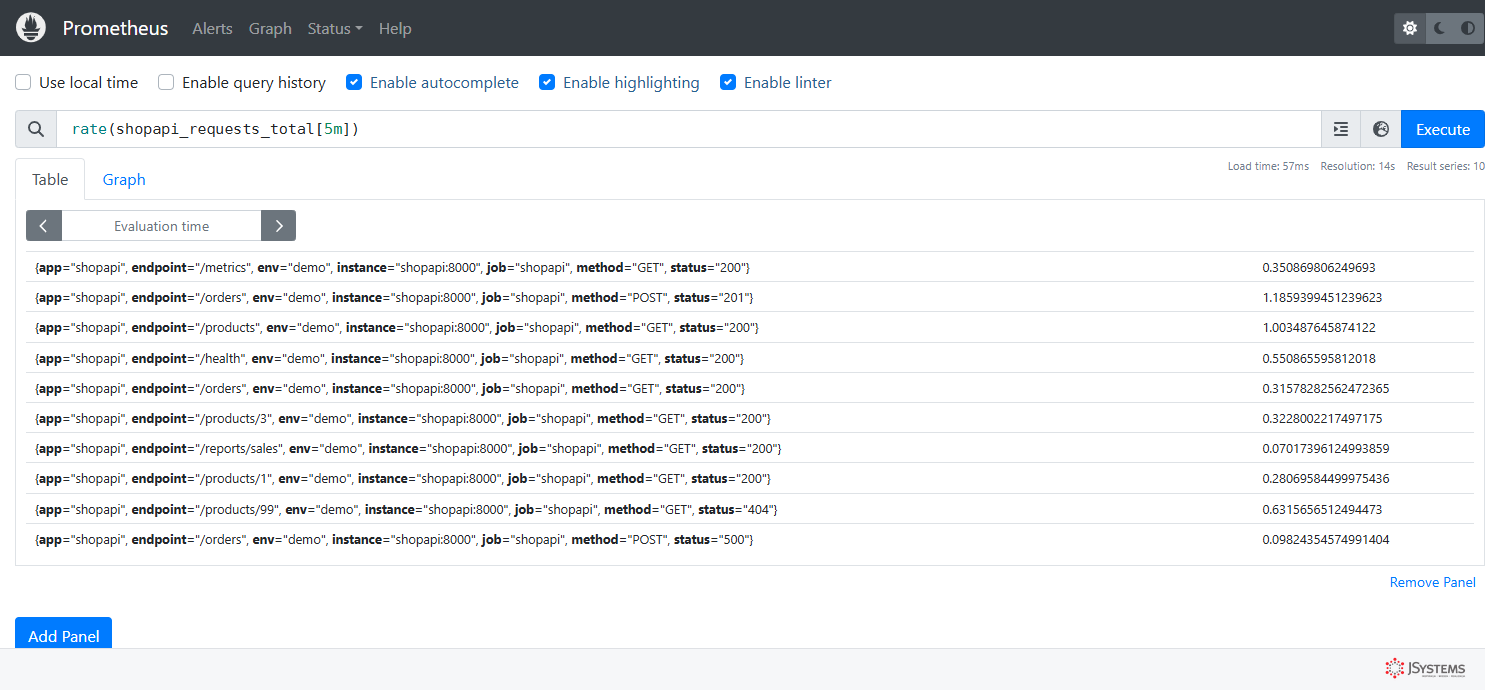
Task: Select the /orders GET status 200 row
Action: (750, 388)
